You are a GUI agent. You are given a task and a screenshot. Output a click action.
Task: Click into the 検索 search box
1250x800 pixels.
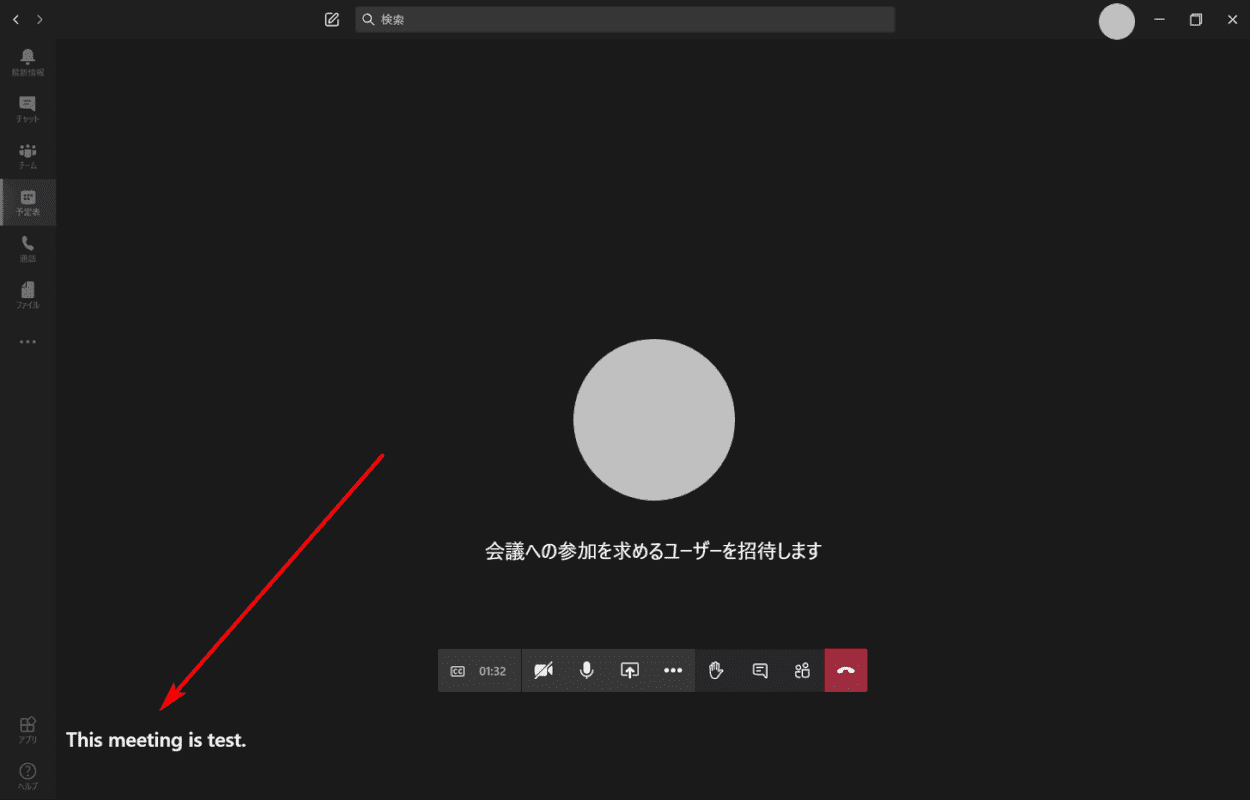(x=625, y=19)
